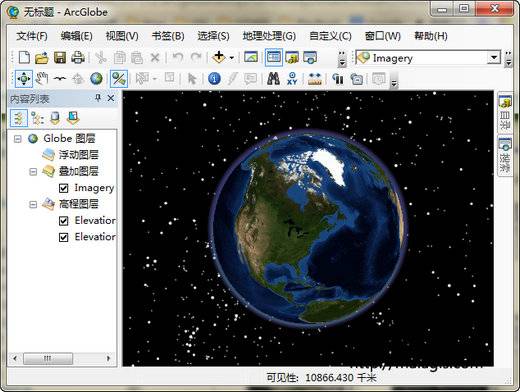The image size is (520, 392).
Task: Select the Navigate tool
Action: point(24,79)
